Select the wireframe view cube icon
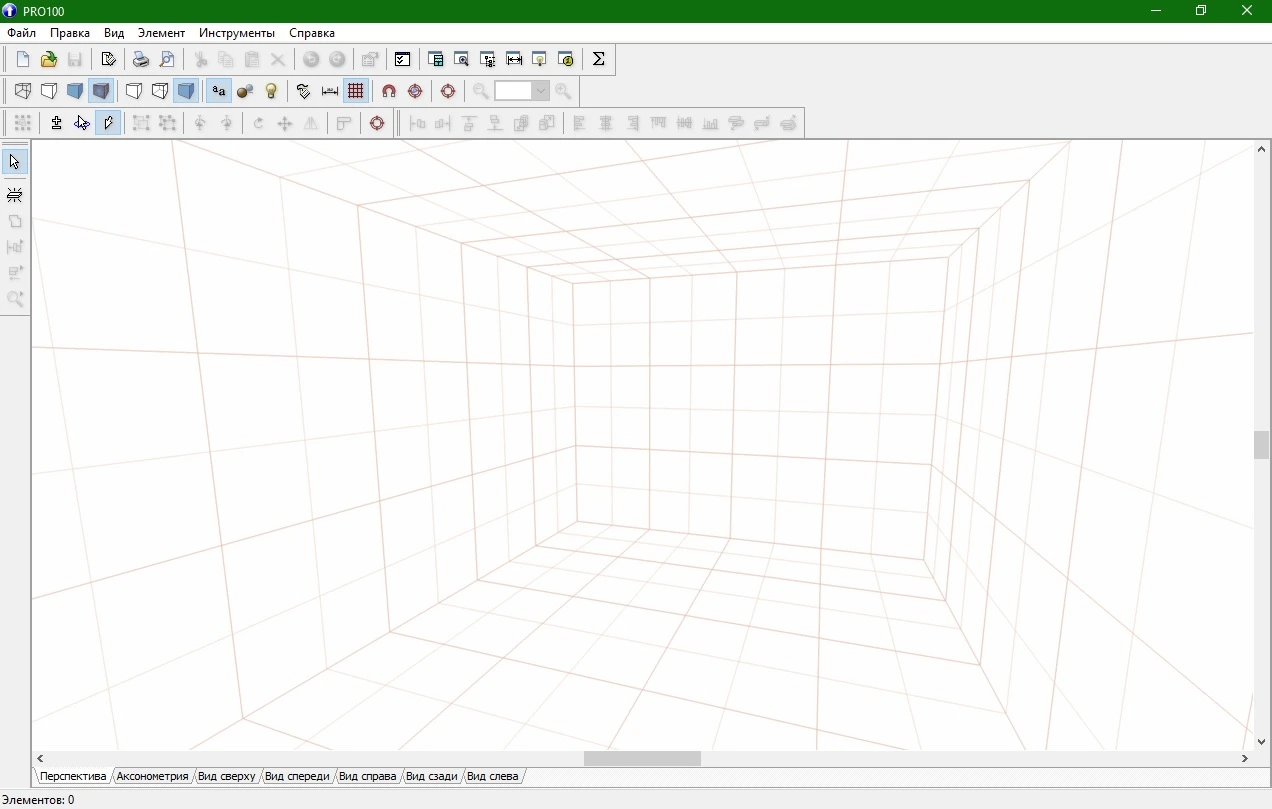 coord(22,91)
